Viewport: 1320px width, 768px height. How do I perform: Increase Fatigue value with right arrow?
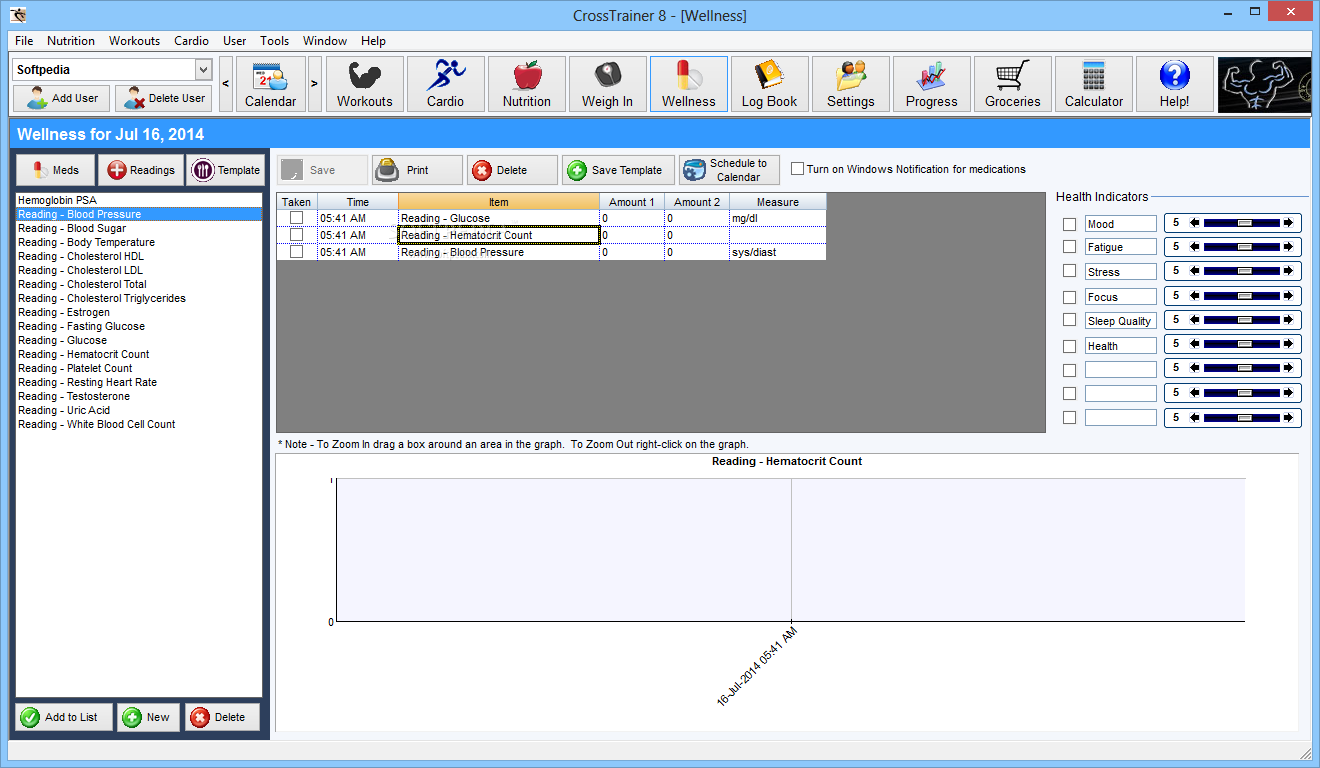[x=1289, y=246]
